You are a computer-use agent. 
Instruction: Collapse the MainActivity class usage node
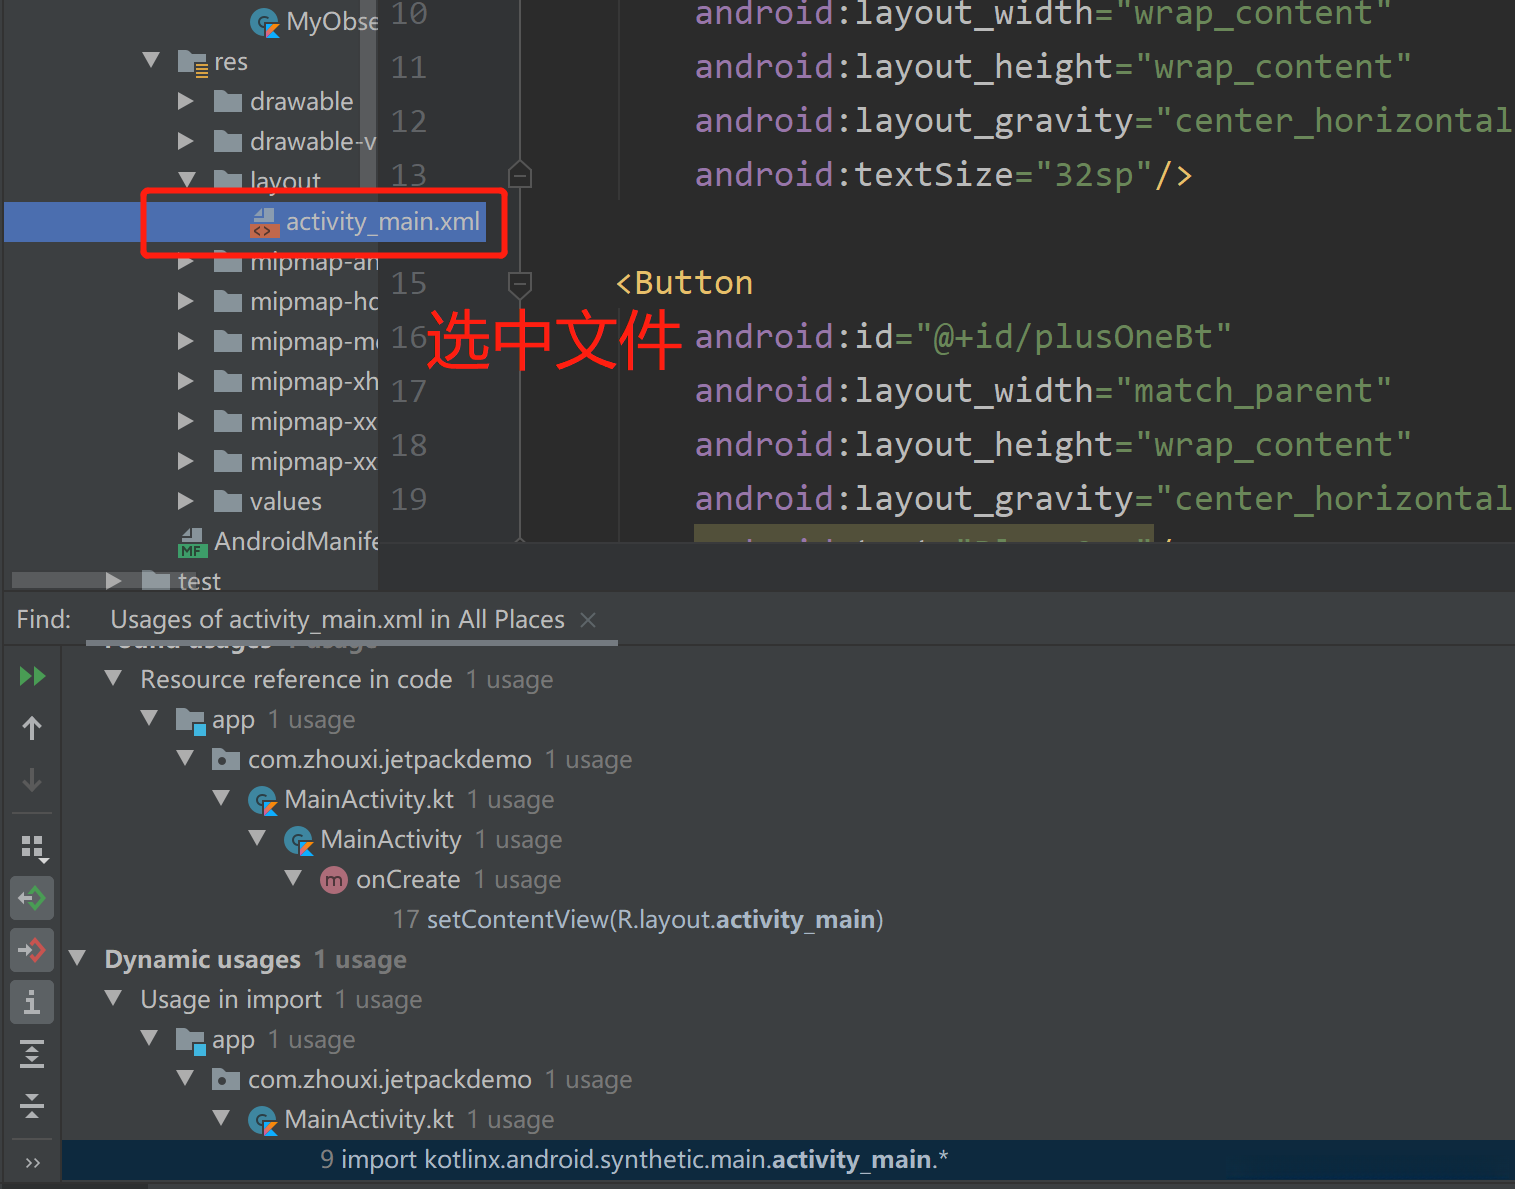tap(258, 839)
